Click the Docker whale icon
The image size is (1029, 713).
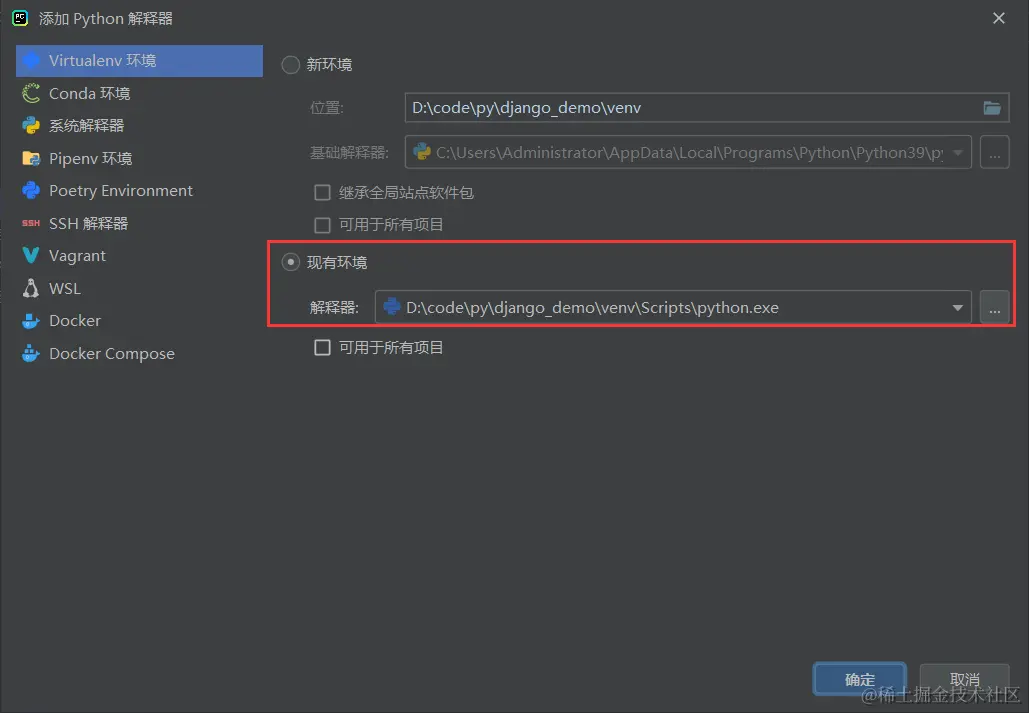tap(31, 320)
